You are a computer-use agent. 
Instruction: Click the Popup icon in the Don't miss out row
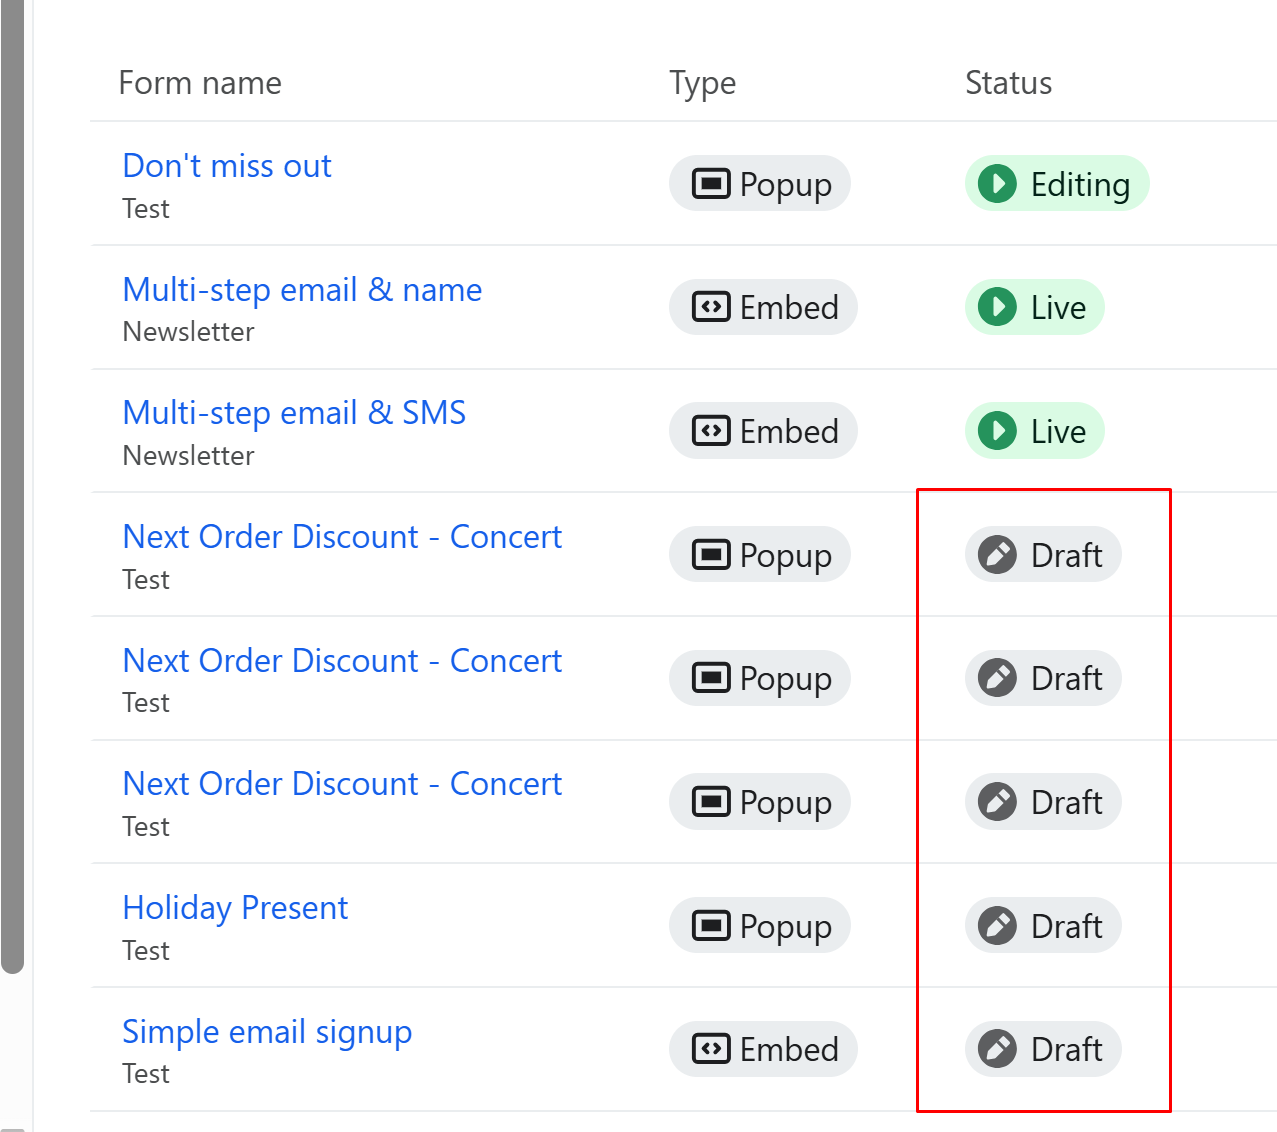(x=711, y=184)
